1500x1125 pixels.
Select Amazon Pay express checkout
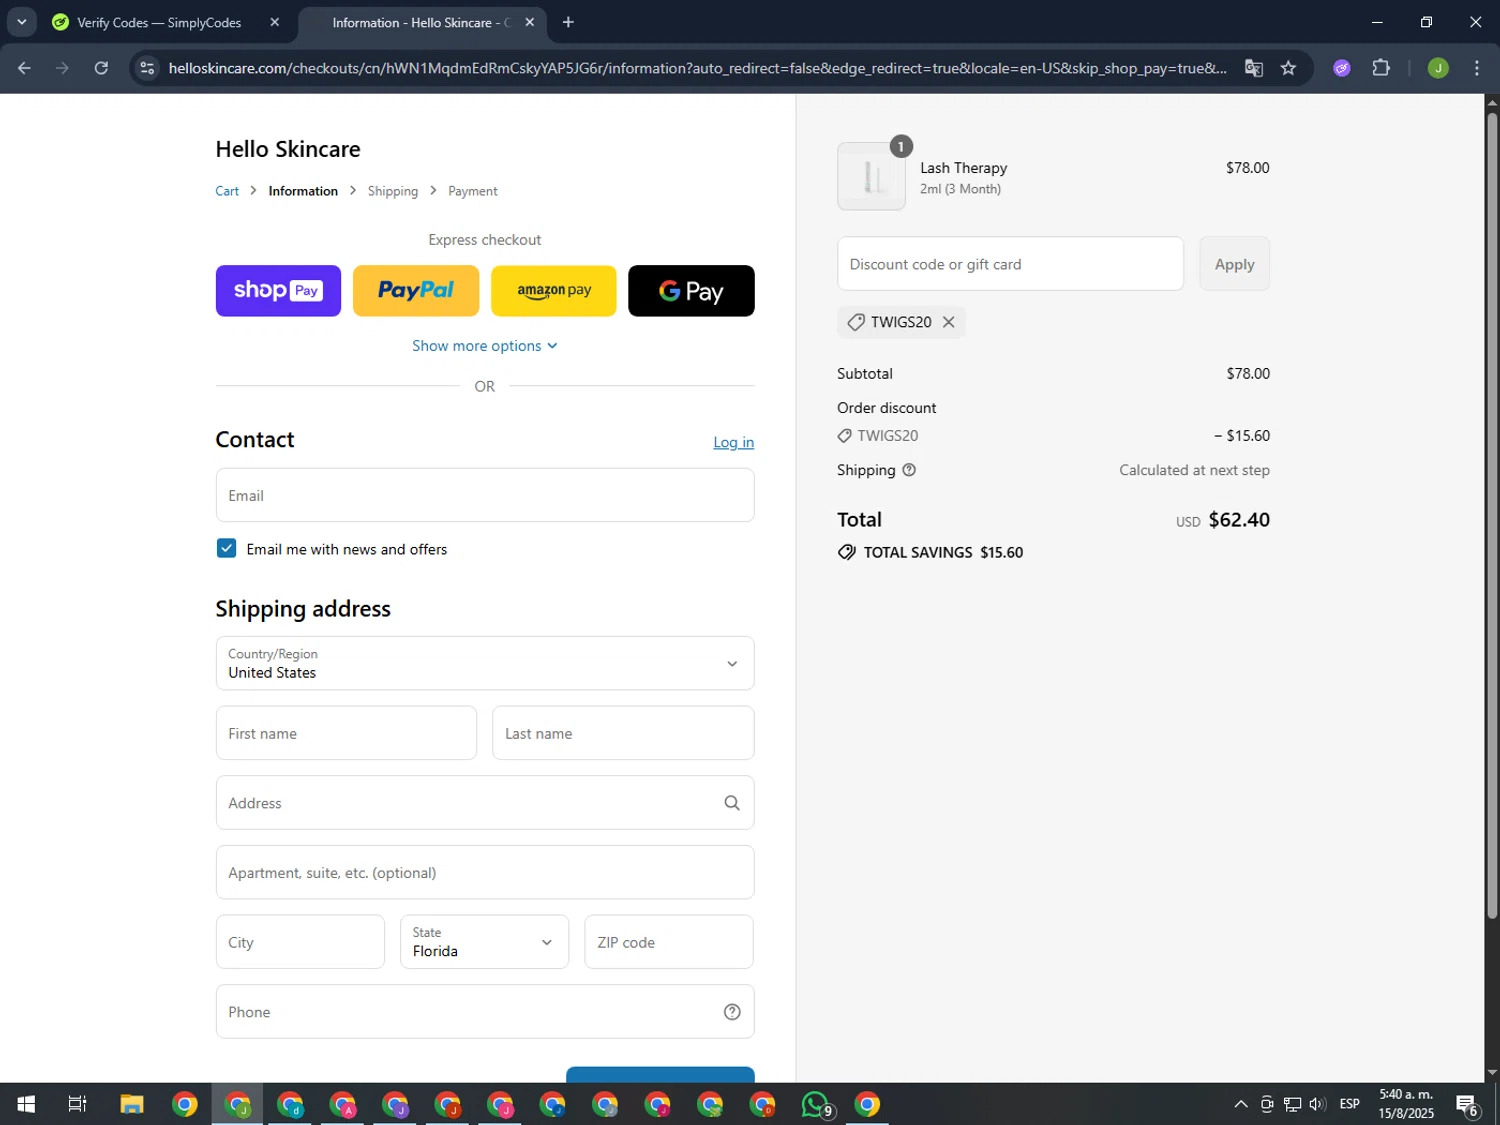(554, 291)
